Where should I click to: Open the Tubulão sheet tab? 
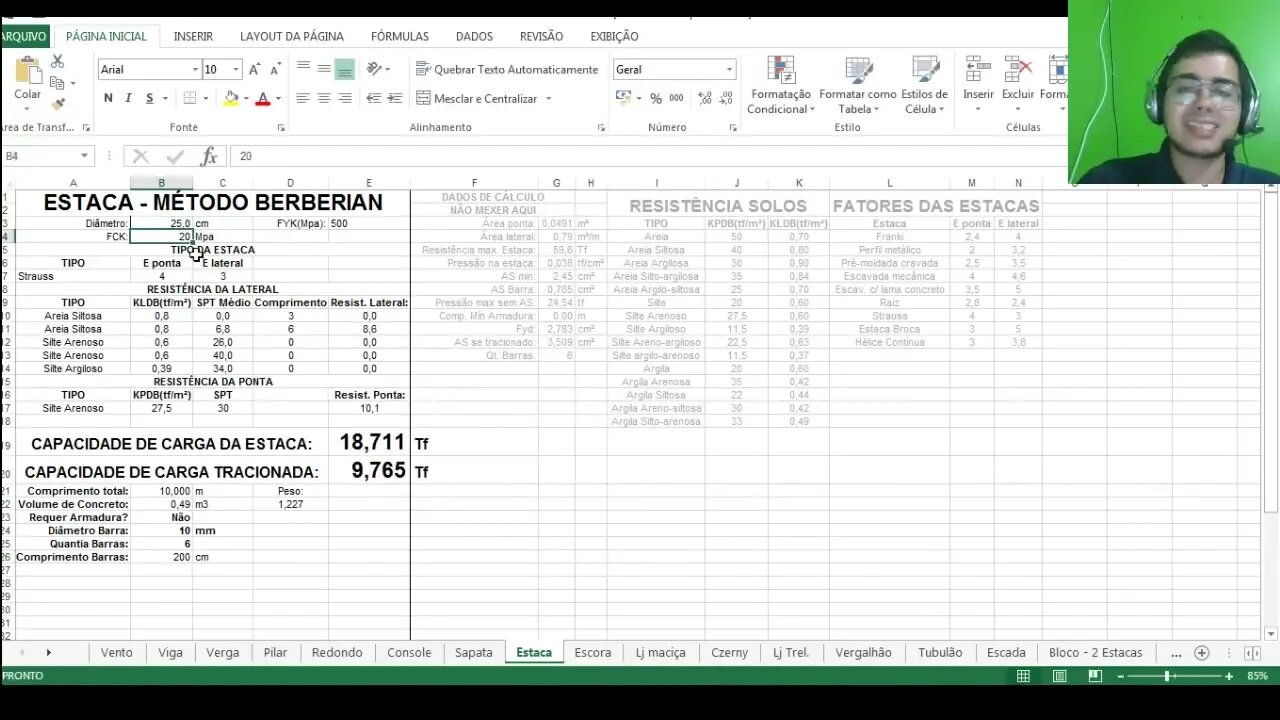940,652
